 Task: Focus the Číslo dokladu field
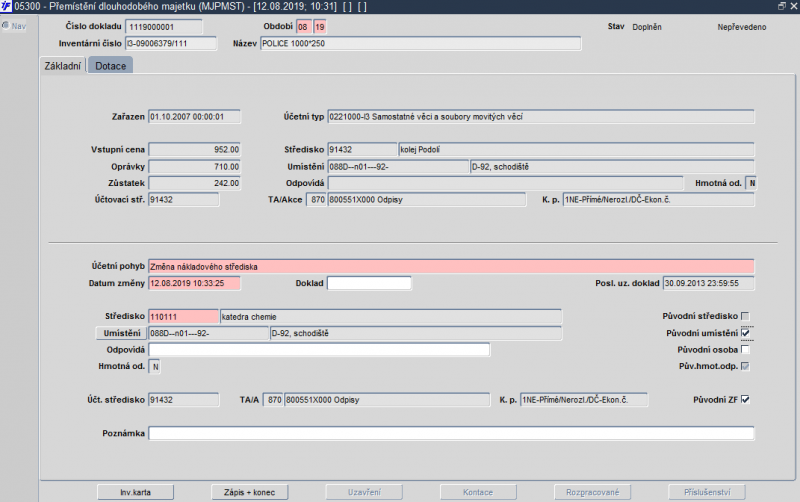point(163,27)
